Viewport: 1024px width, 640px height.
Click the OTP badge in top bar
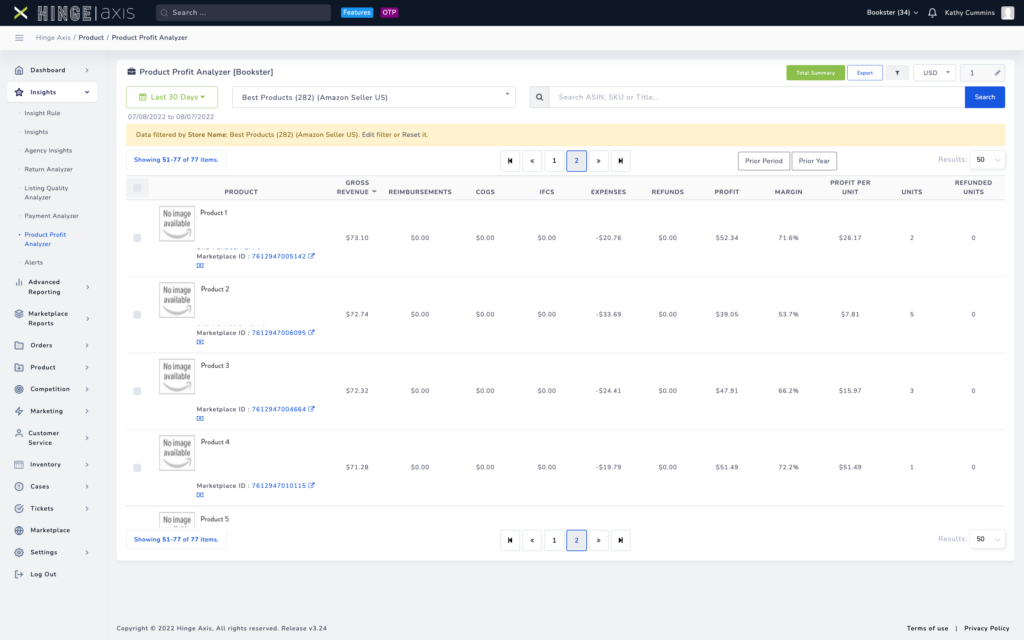click(389, 12)
